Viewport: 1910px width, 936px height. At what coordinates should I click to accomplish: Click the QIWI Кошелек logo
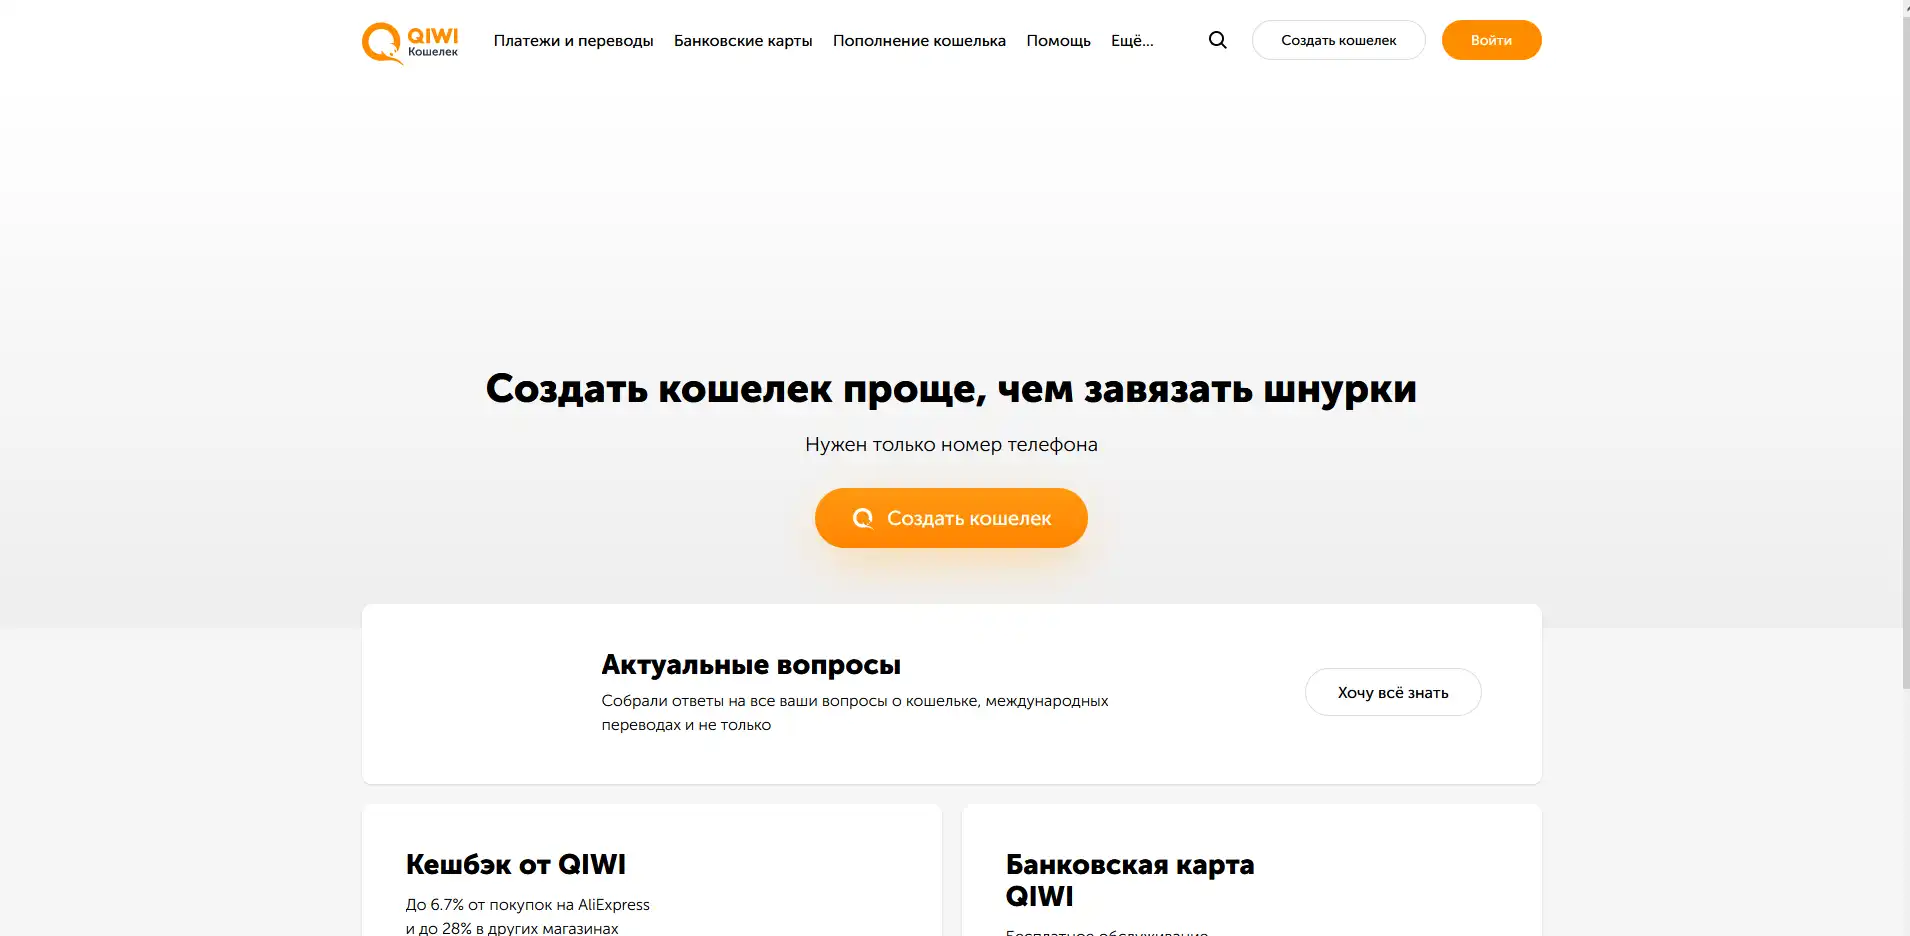pos(410,43)
